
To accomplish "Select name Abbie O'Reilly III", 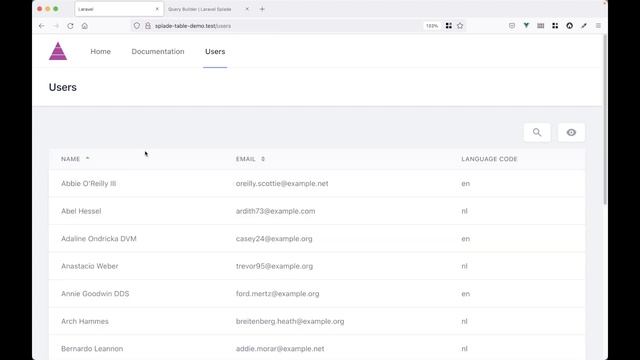I will pyautogui.click(x=89, y=184).
